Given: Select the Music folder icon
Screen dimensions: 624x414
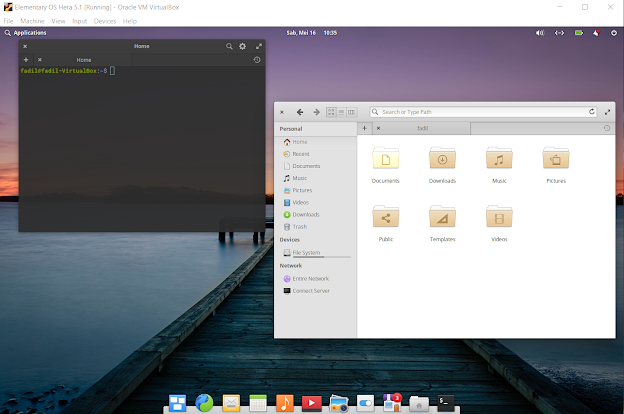Looking at the screenshot, I should pos(499,158).
